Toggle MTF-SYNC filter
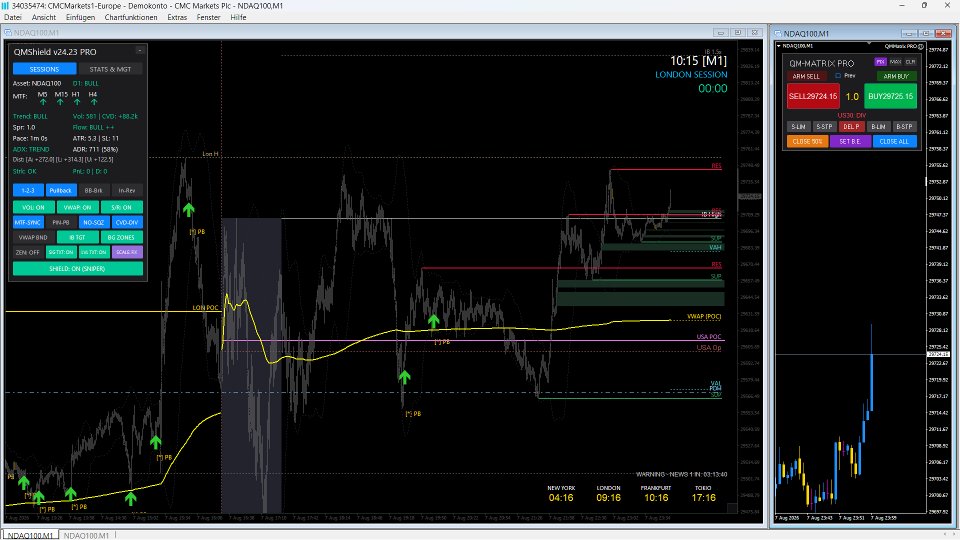The height and width of the screenshot is (540, 960). point(28,222)
